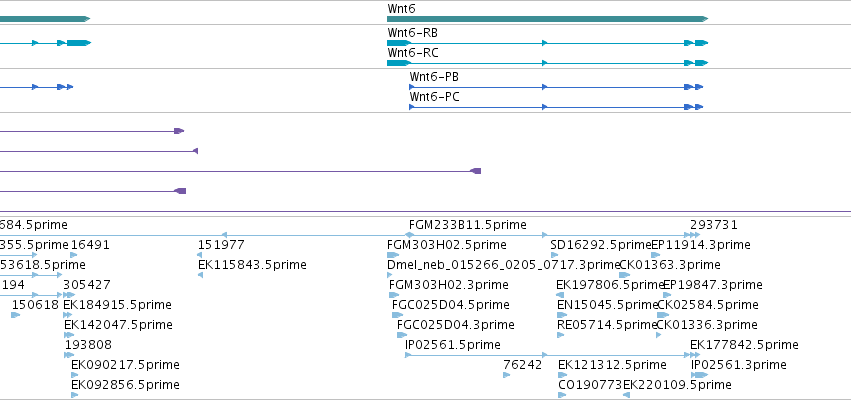The width and height of the screenshot is (851, 400).
Task: Select the EK142047.5prime EST label
Action: point(118,325)
